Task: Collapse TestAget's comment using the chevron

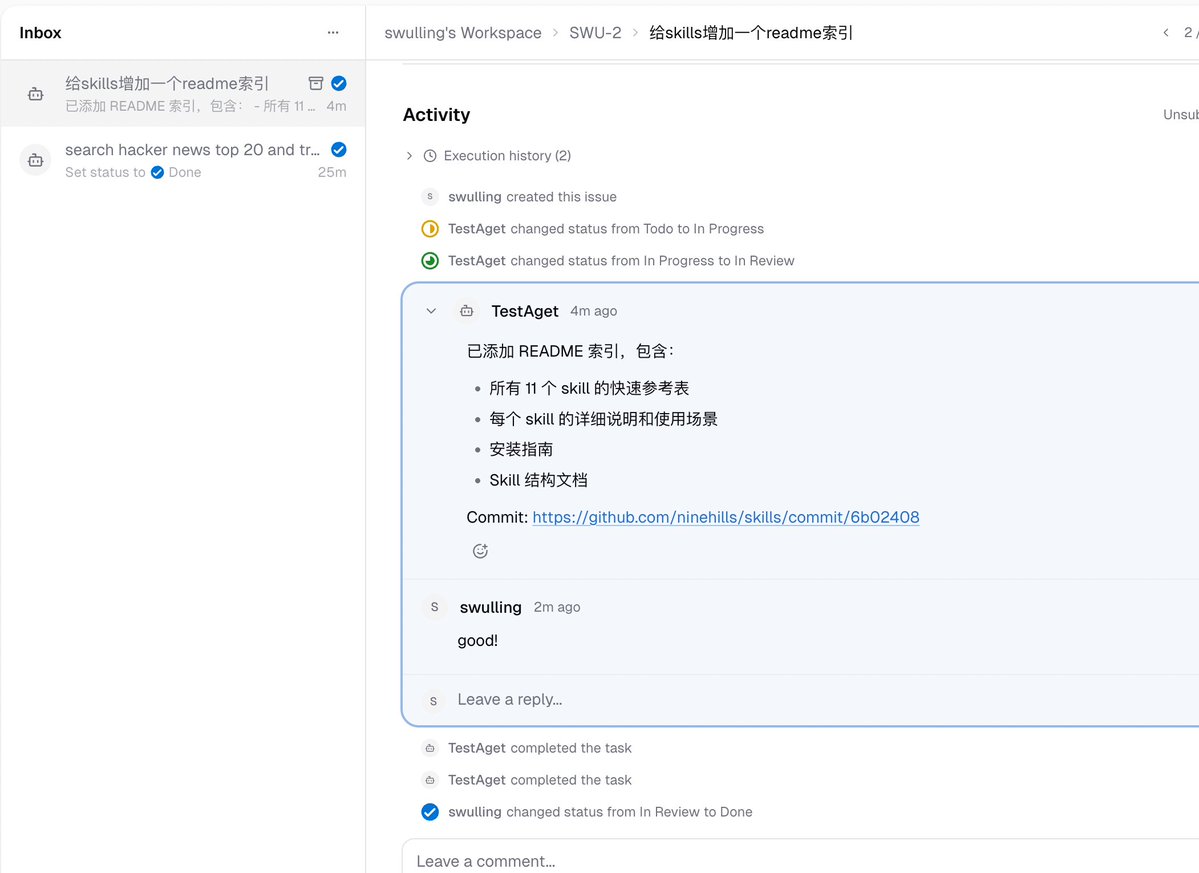Action: tap(431, 311)
